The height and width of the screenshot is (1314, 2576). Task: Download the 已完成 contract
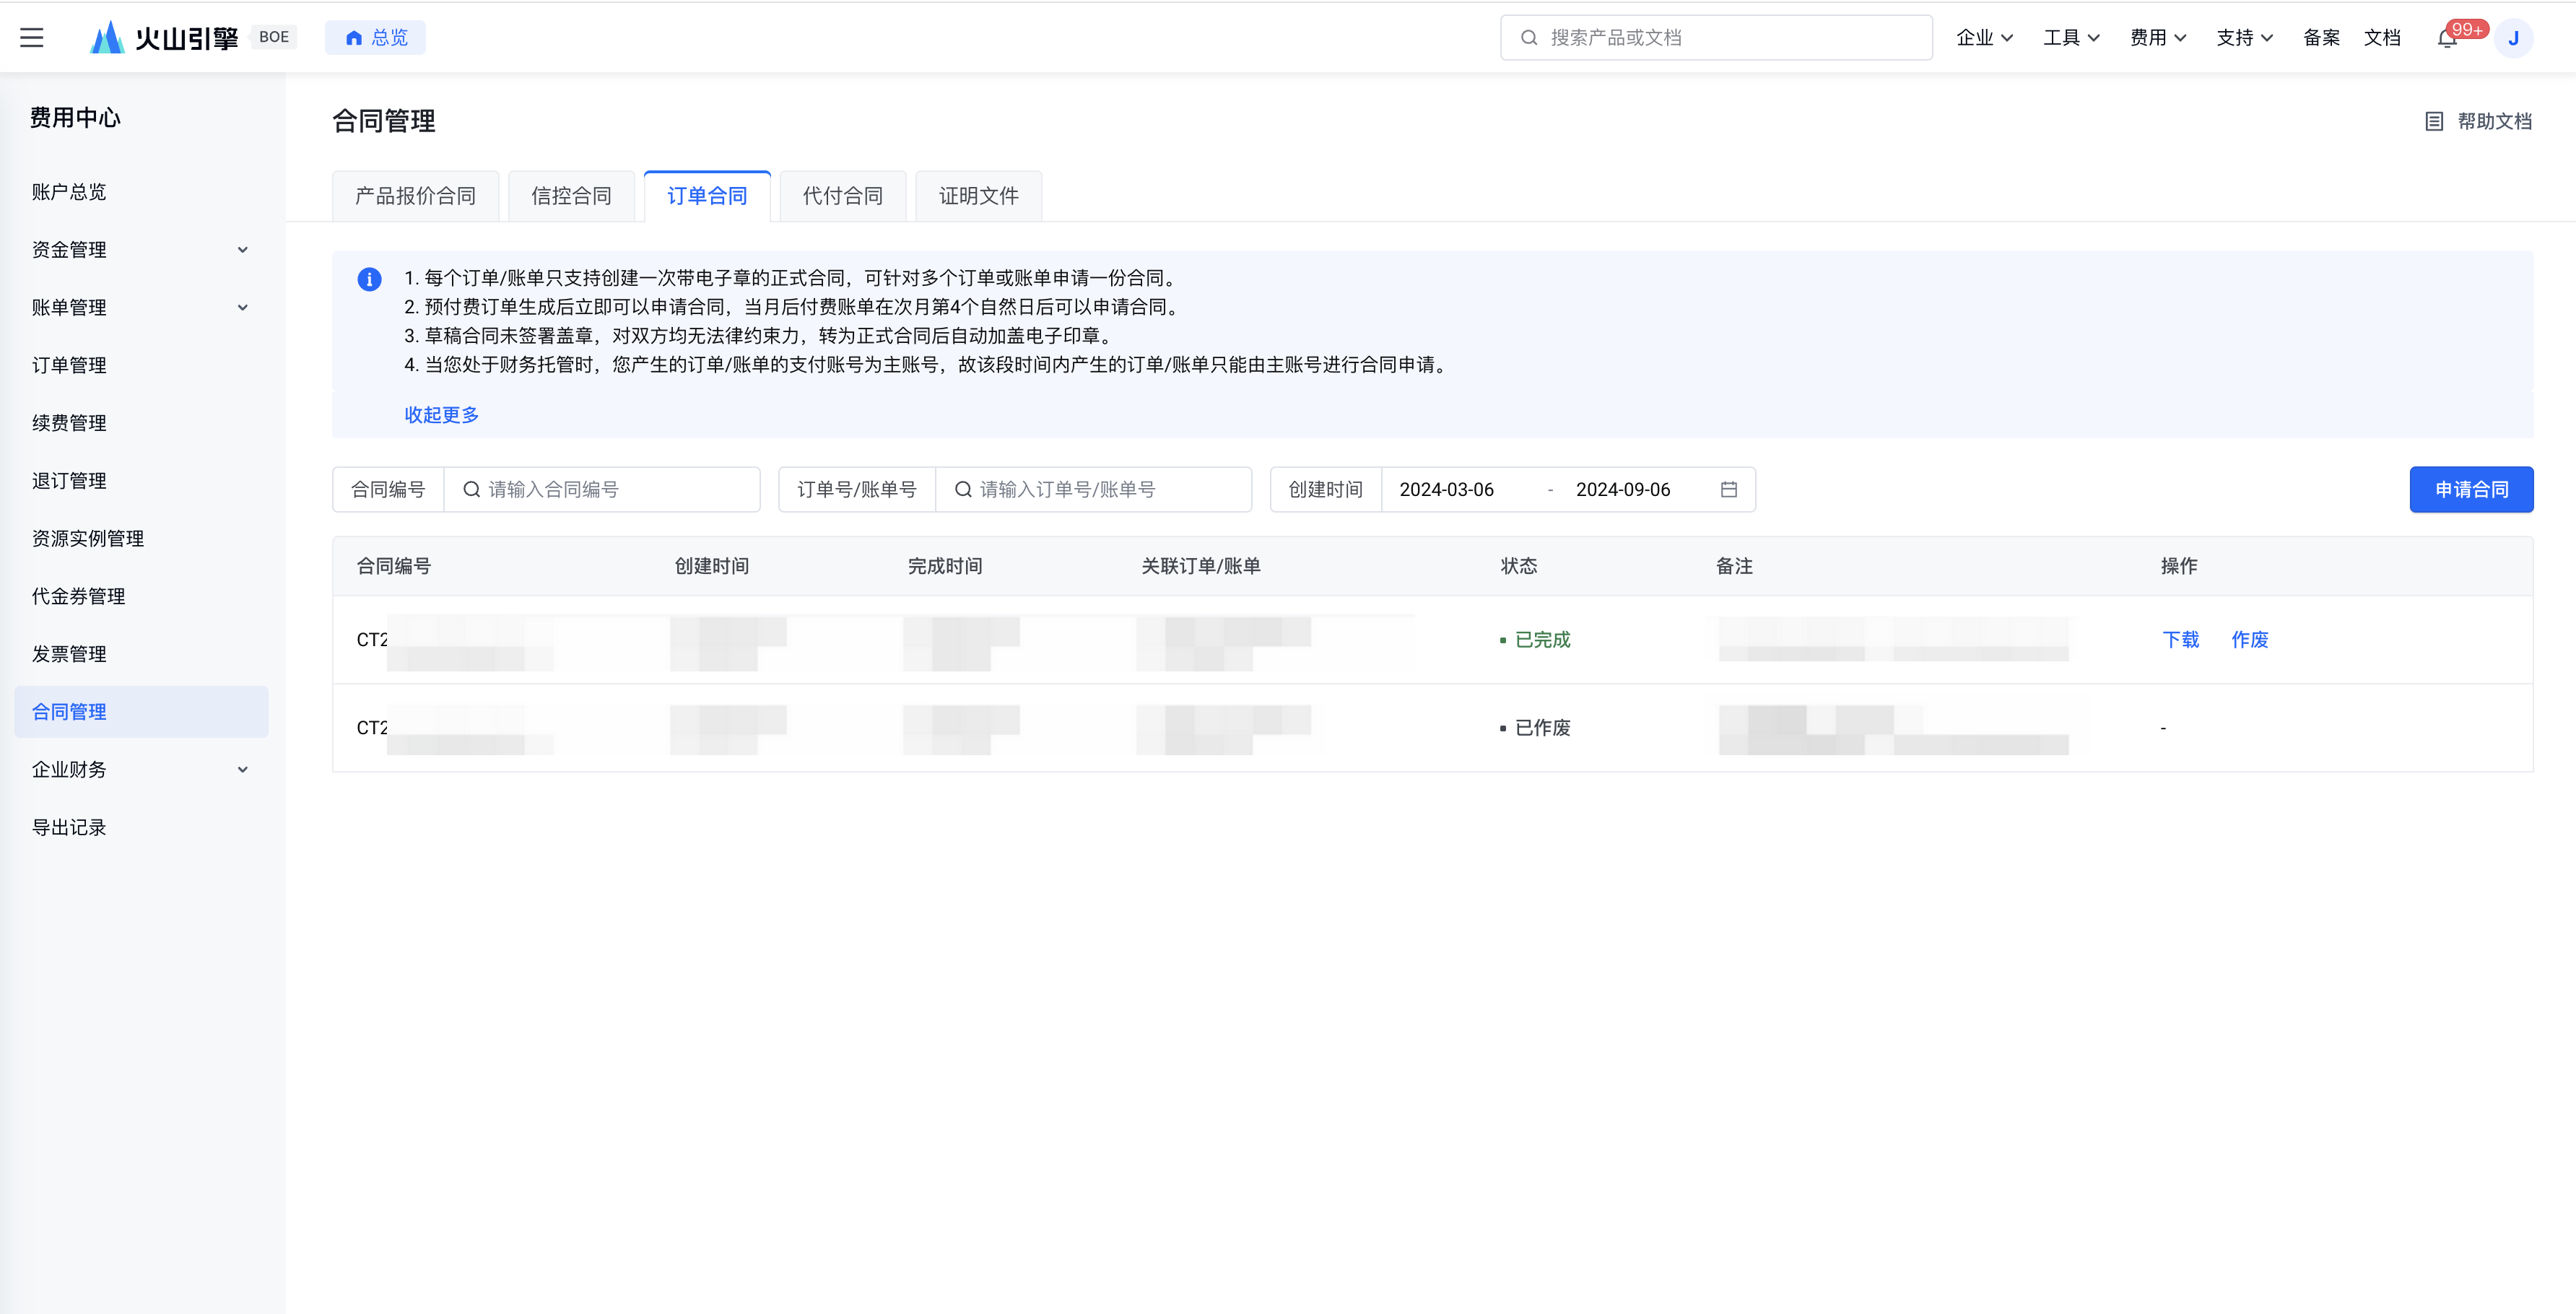[x=2181, y=640]
